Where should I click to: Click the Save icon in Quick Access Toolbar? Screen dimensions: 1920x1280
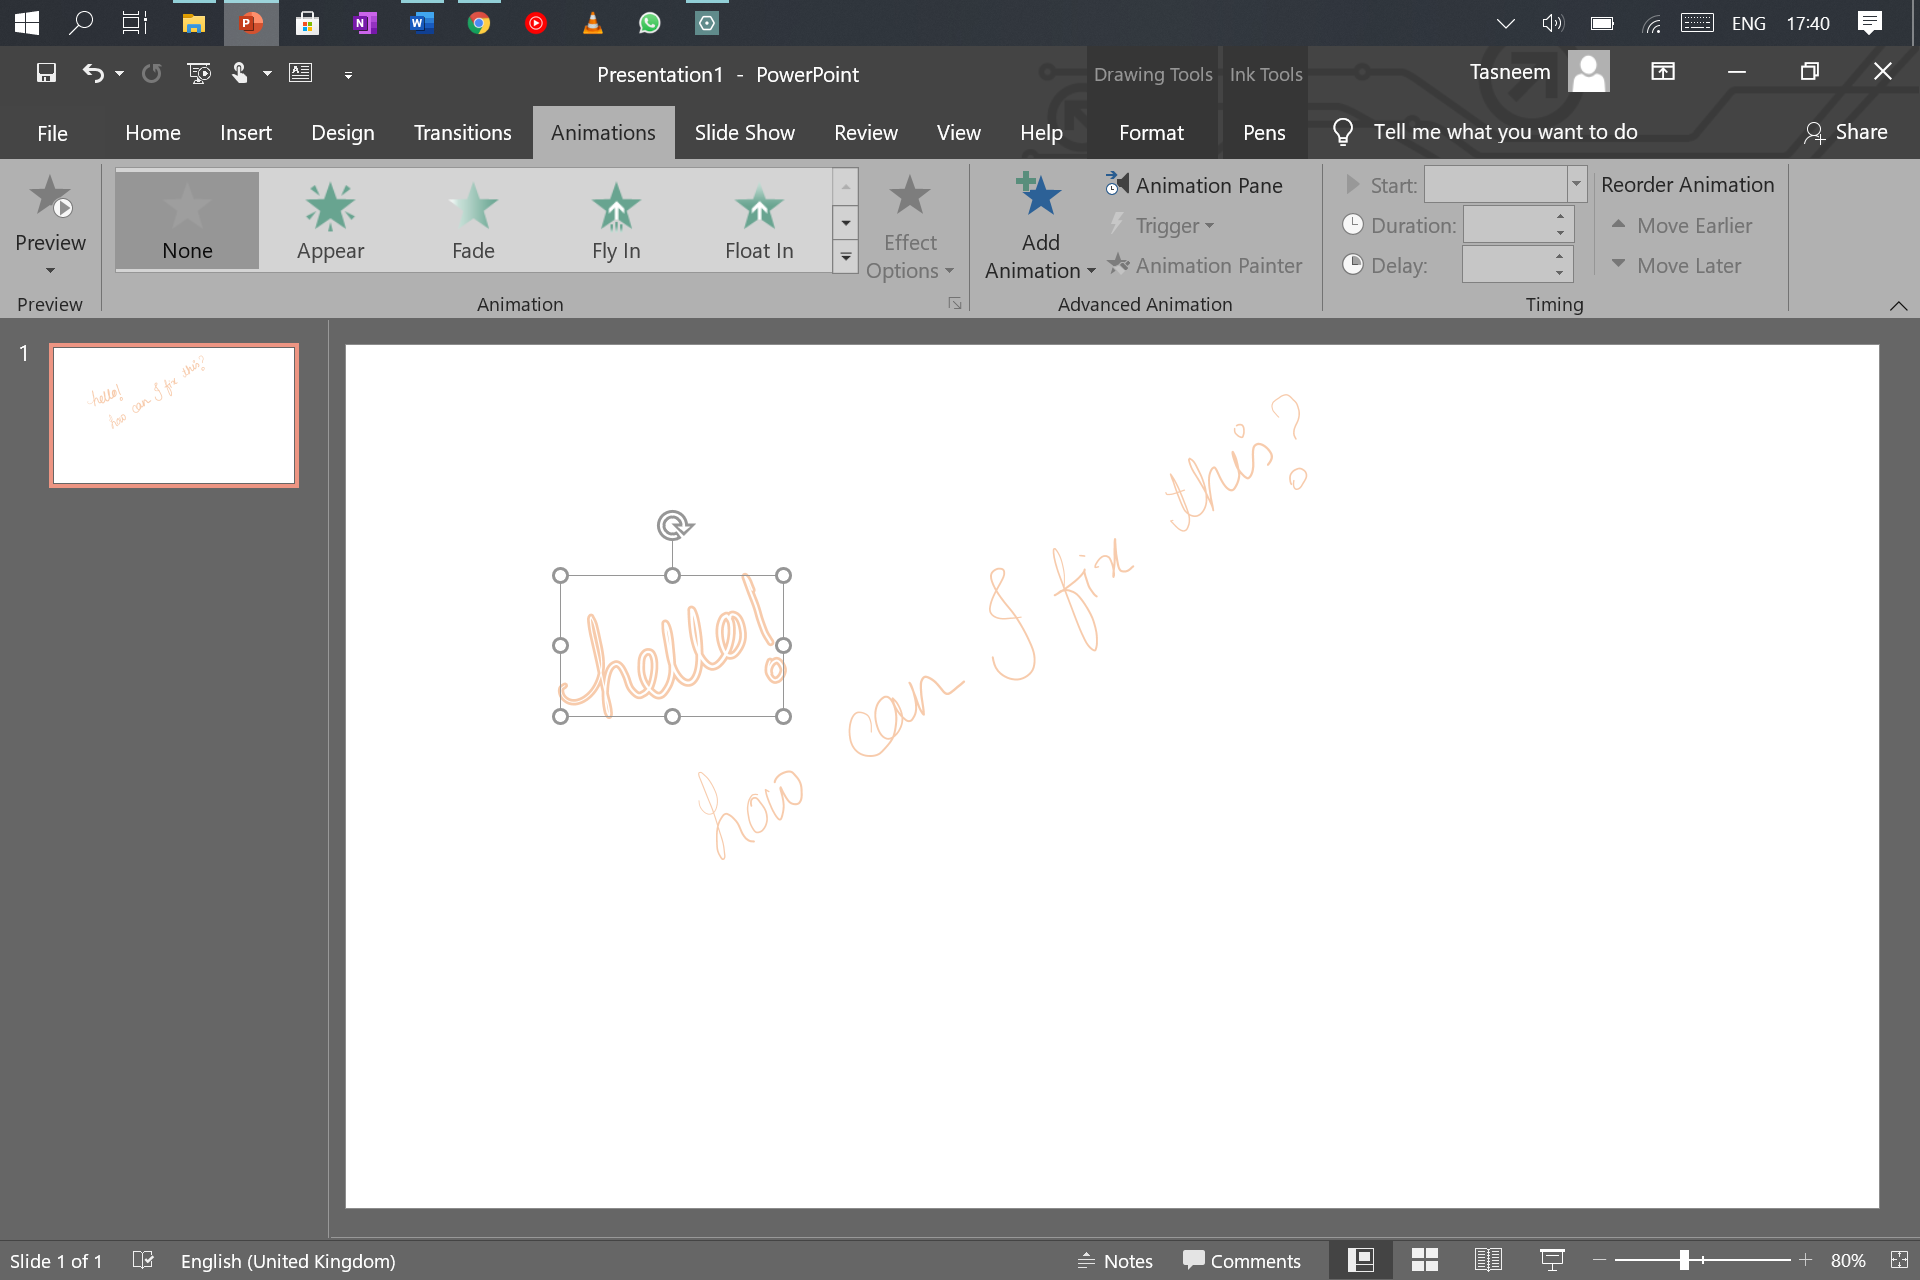46,73
